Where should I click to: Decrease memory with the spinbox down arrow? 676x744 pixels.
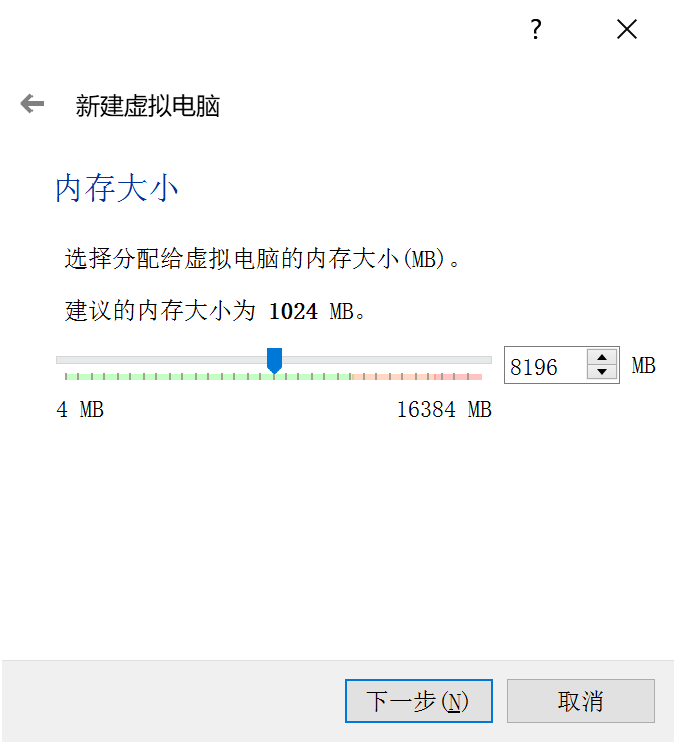(602, 372)
